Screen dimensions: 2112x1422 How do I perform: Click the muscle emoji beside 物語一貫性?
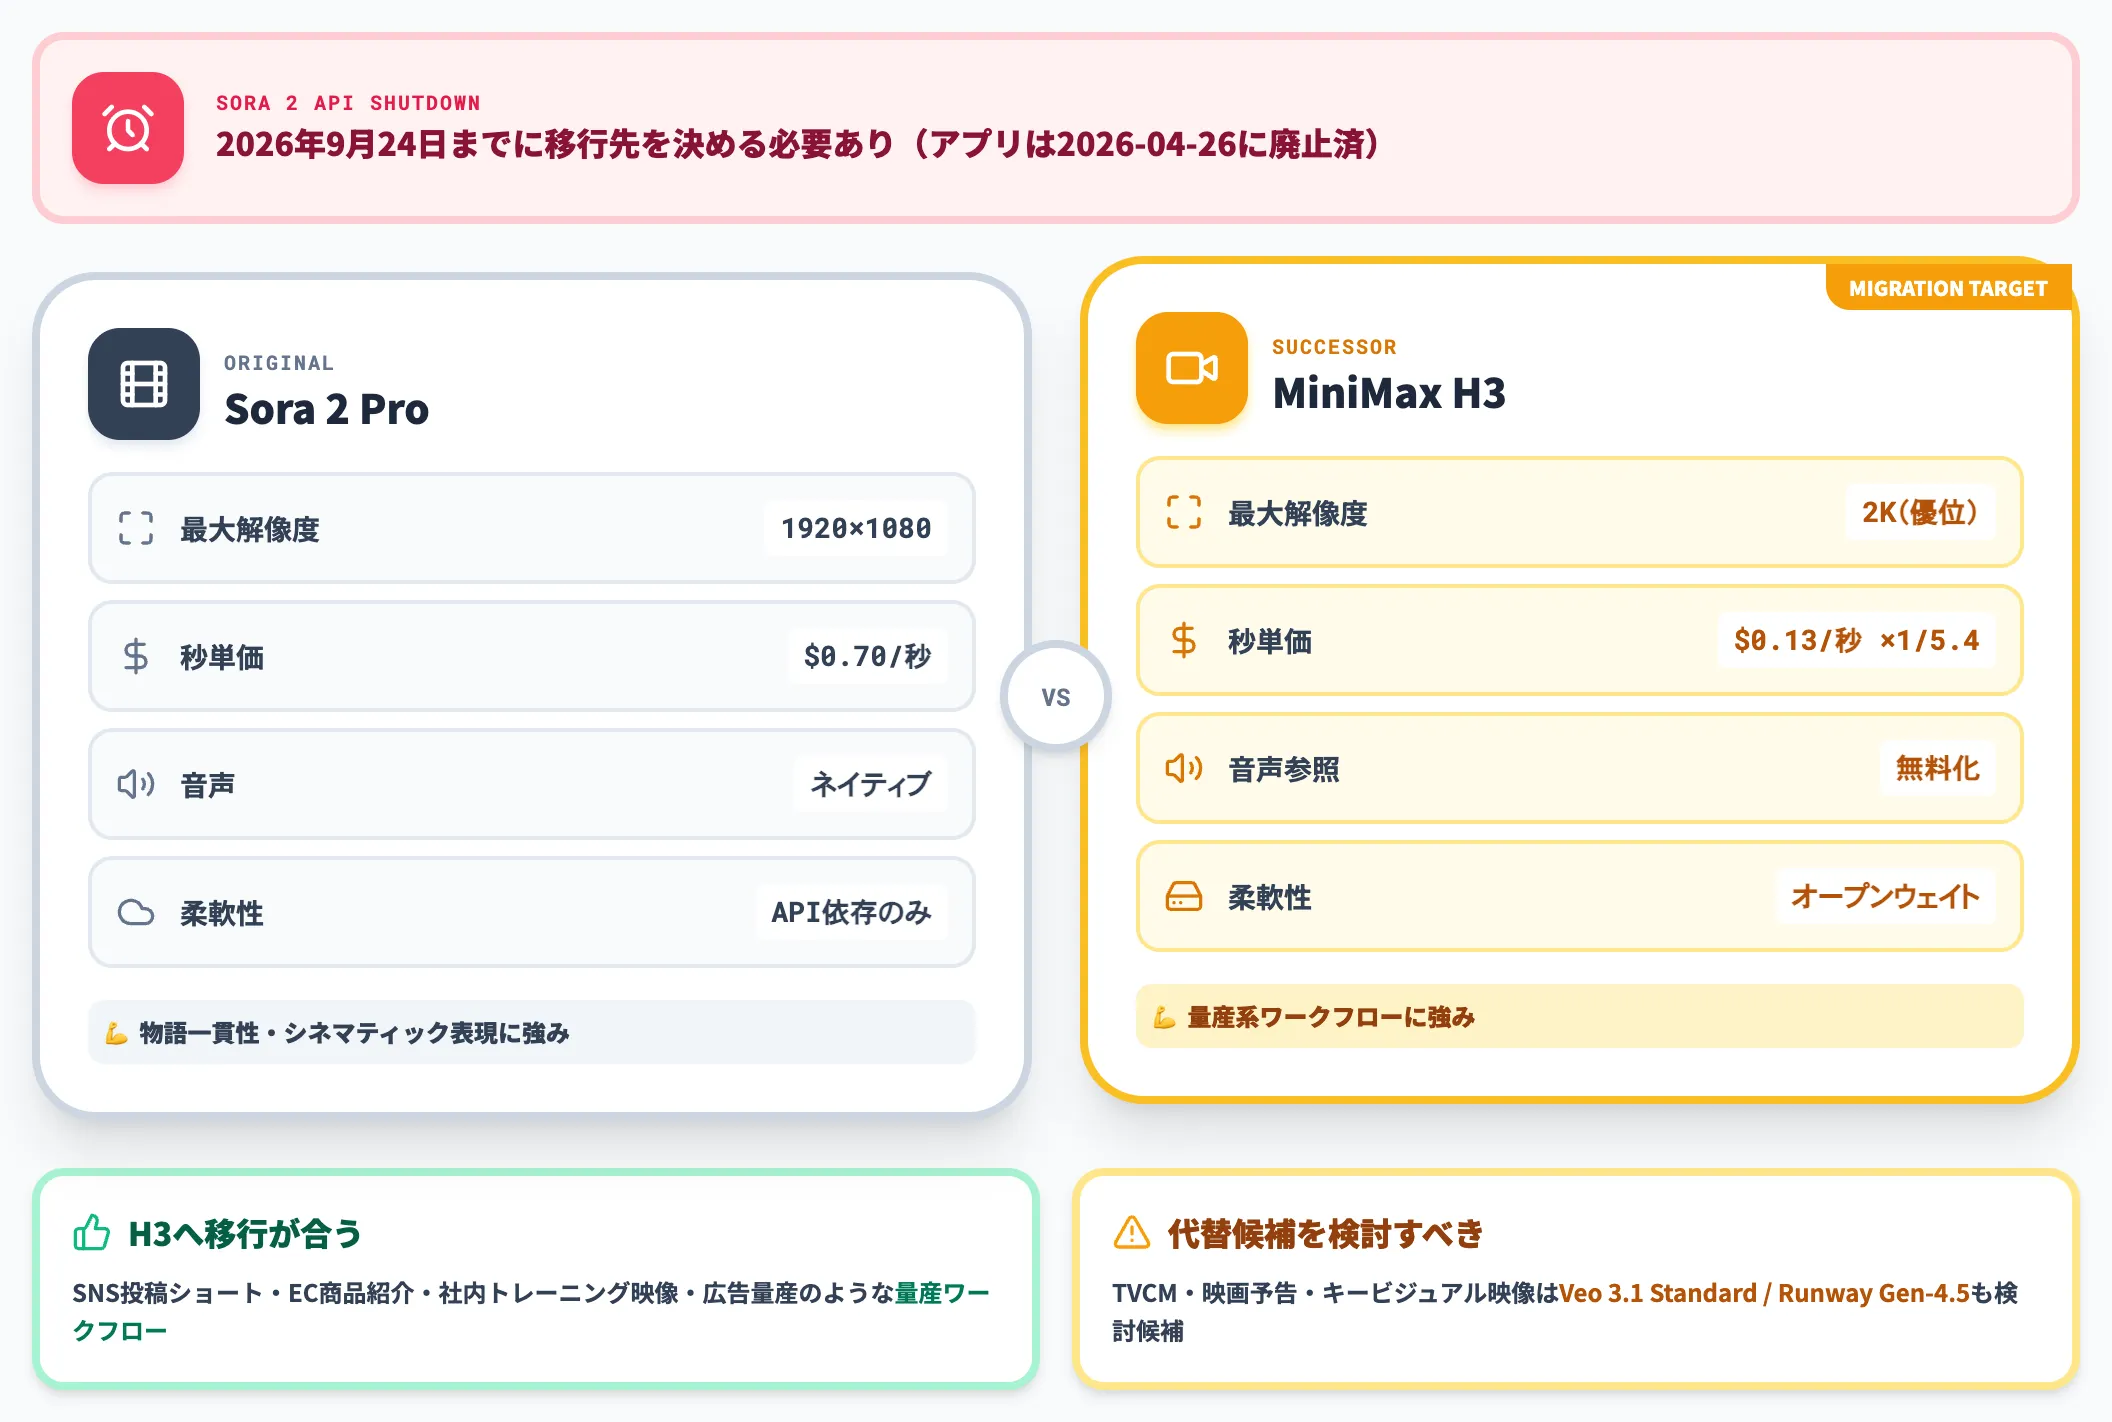[116, 1033]
